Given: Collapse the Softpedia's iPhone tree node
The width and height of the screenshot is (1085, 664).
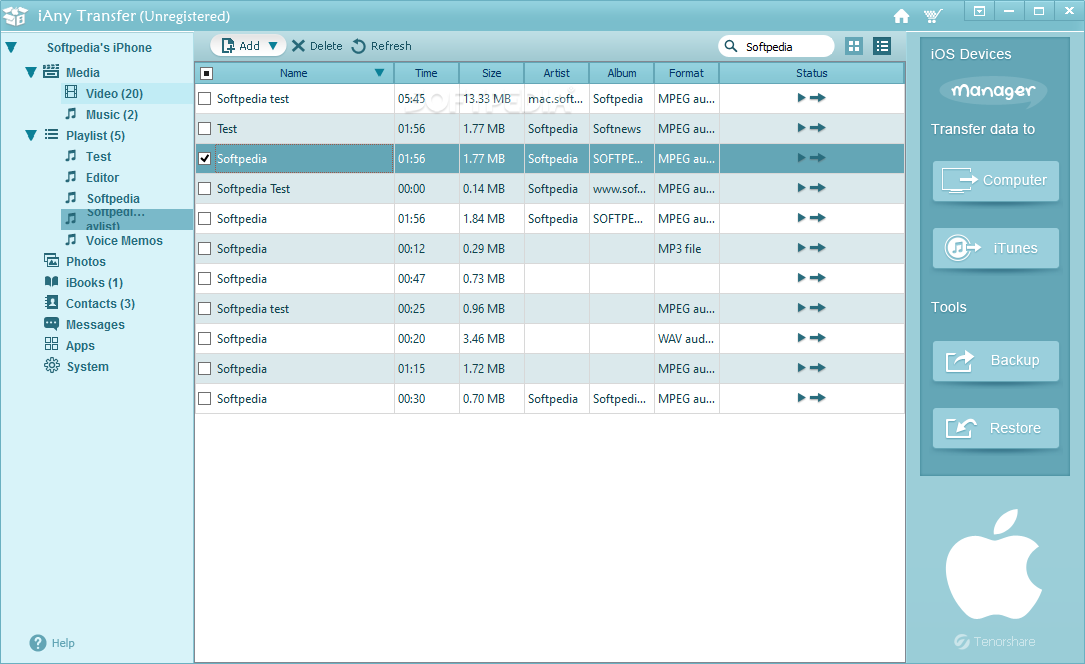Looking at the screenshot, I should coord(11,48).
